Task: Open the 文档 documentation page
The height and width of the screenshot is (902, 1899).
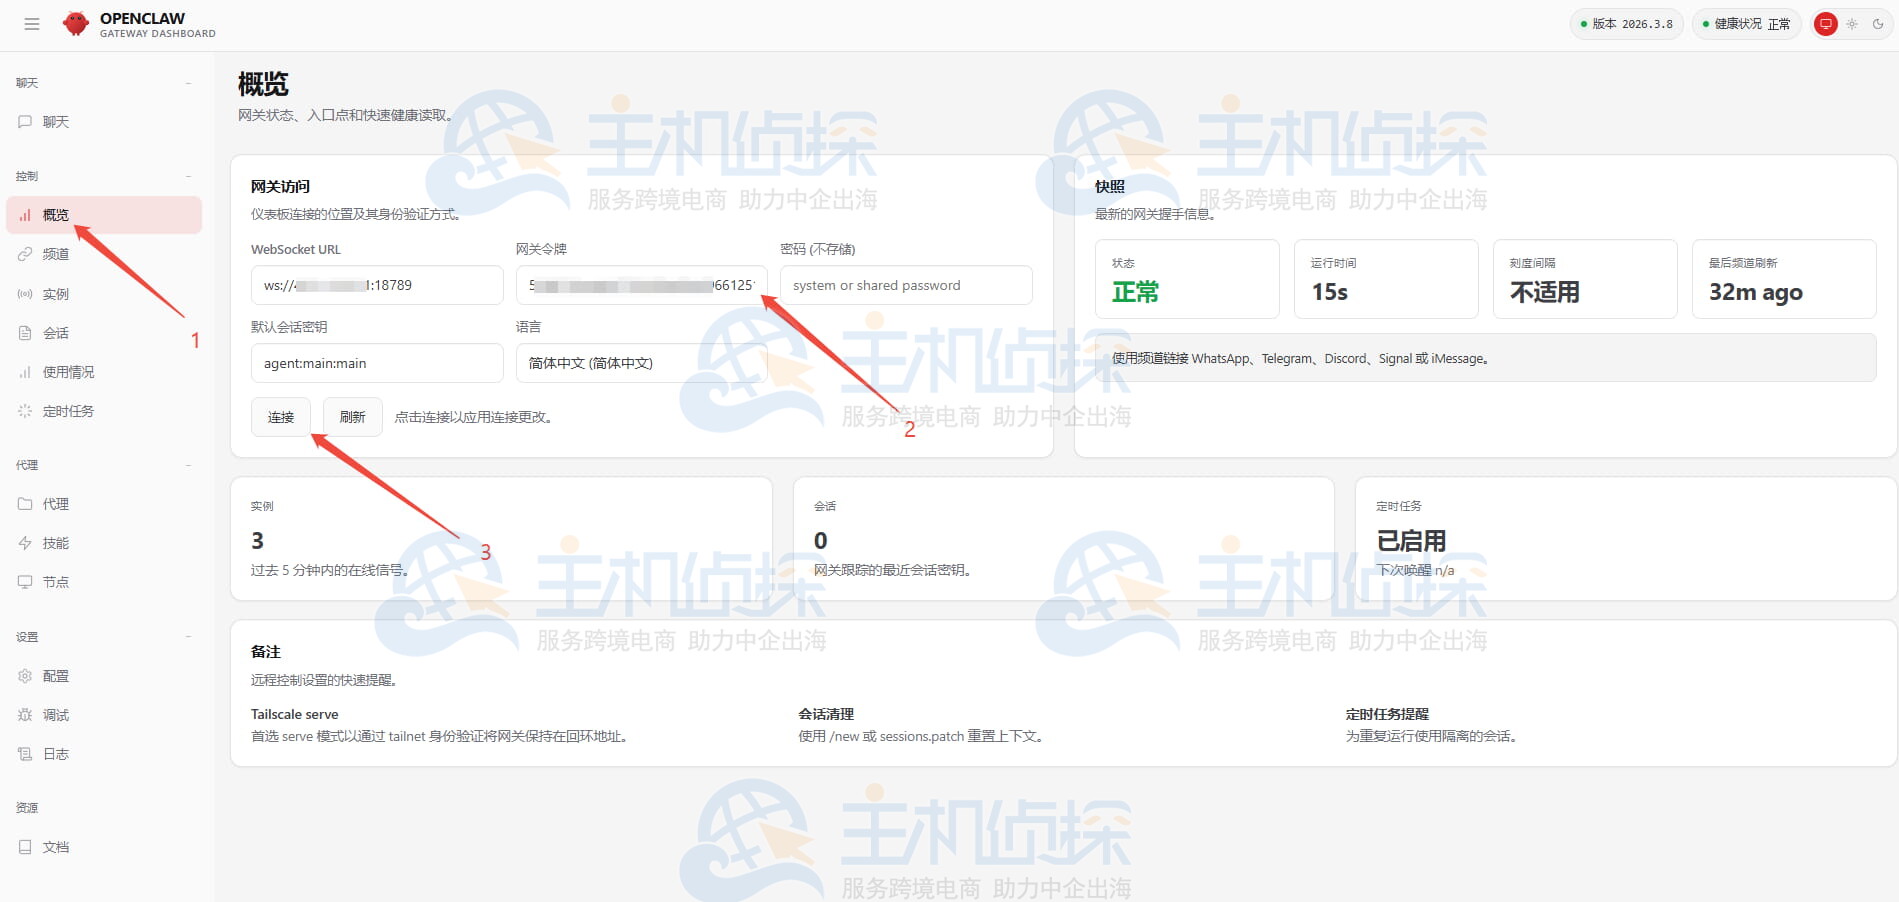Action: coord(57,846)
